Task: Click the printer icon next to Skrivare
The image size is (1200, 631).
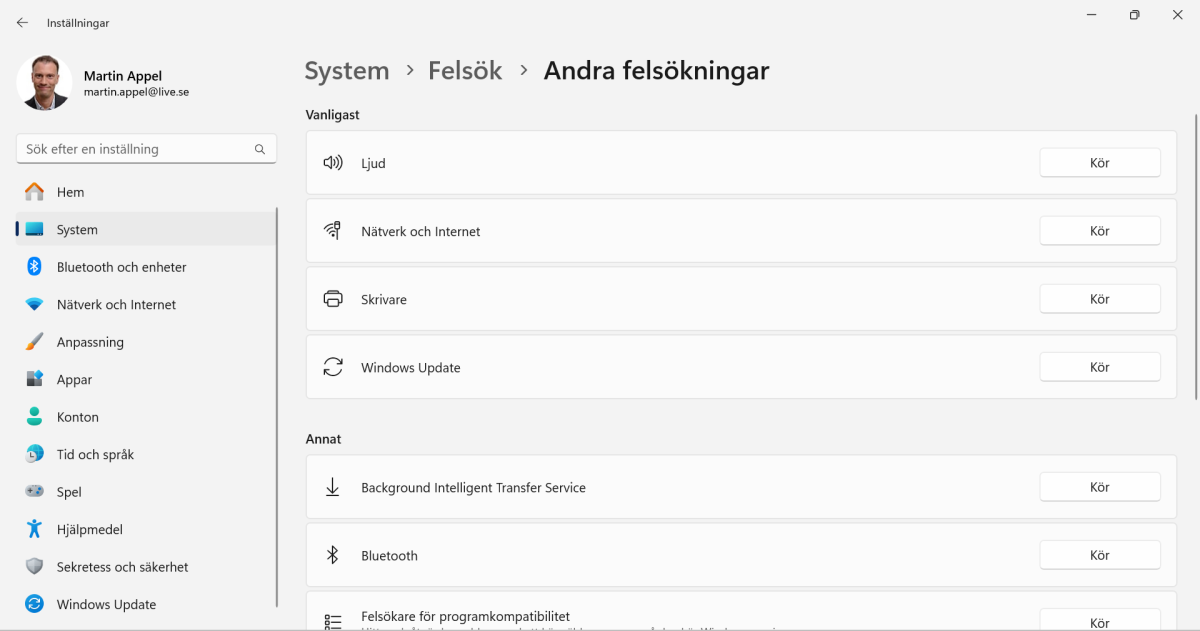Action: [333, 298]
